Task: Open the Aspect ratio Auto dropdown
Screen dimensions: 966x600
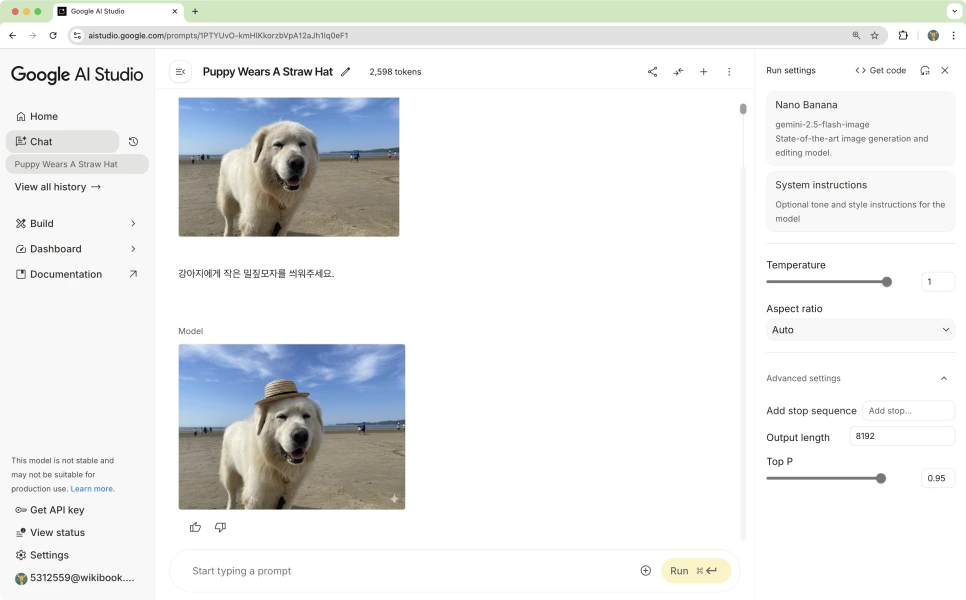Action: (x=860, y=330)
